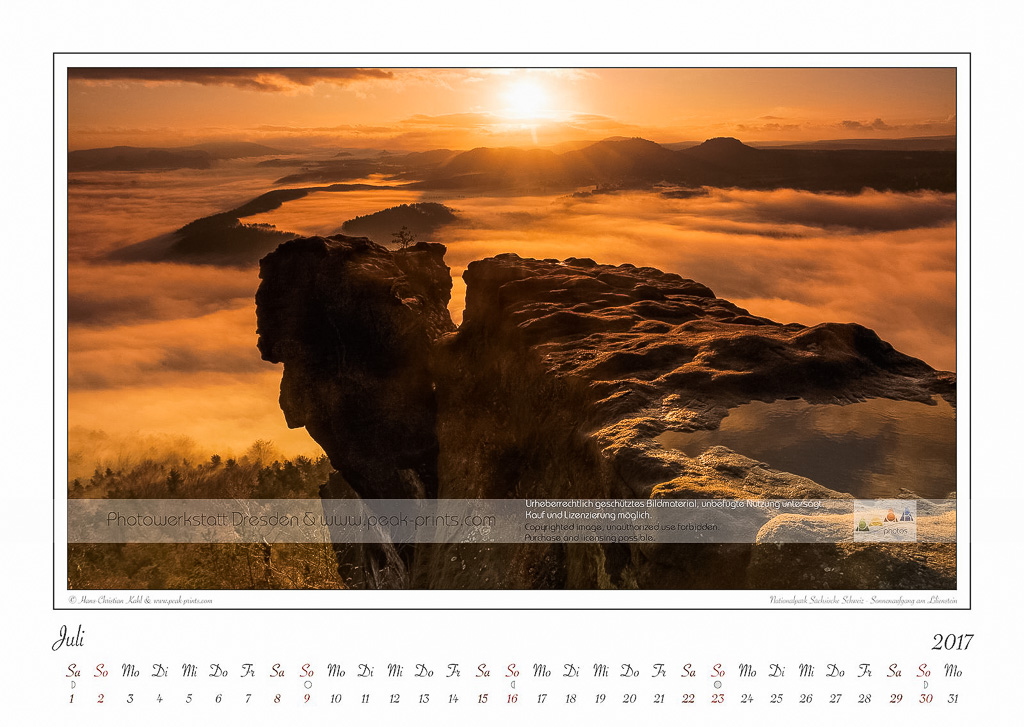
Task: Select day 19 in the calendar row
Action: [x=600, y=698]
